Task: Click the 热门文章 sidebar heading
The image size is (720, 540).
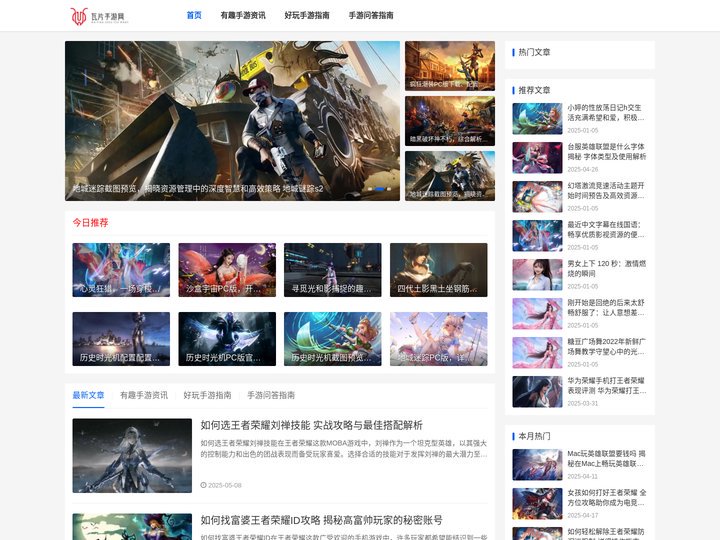Action: pos(534,52)
